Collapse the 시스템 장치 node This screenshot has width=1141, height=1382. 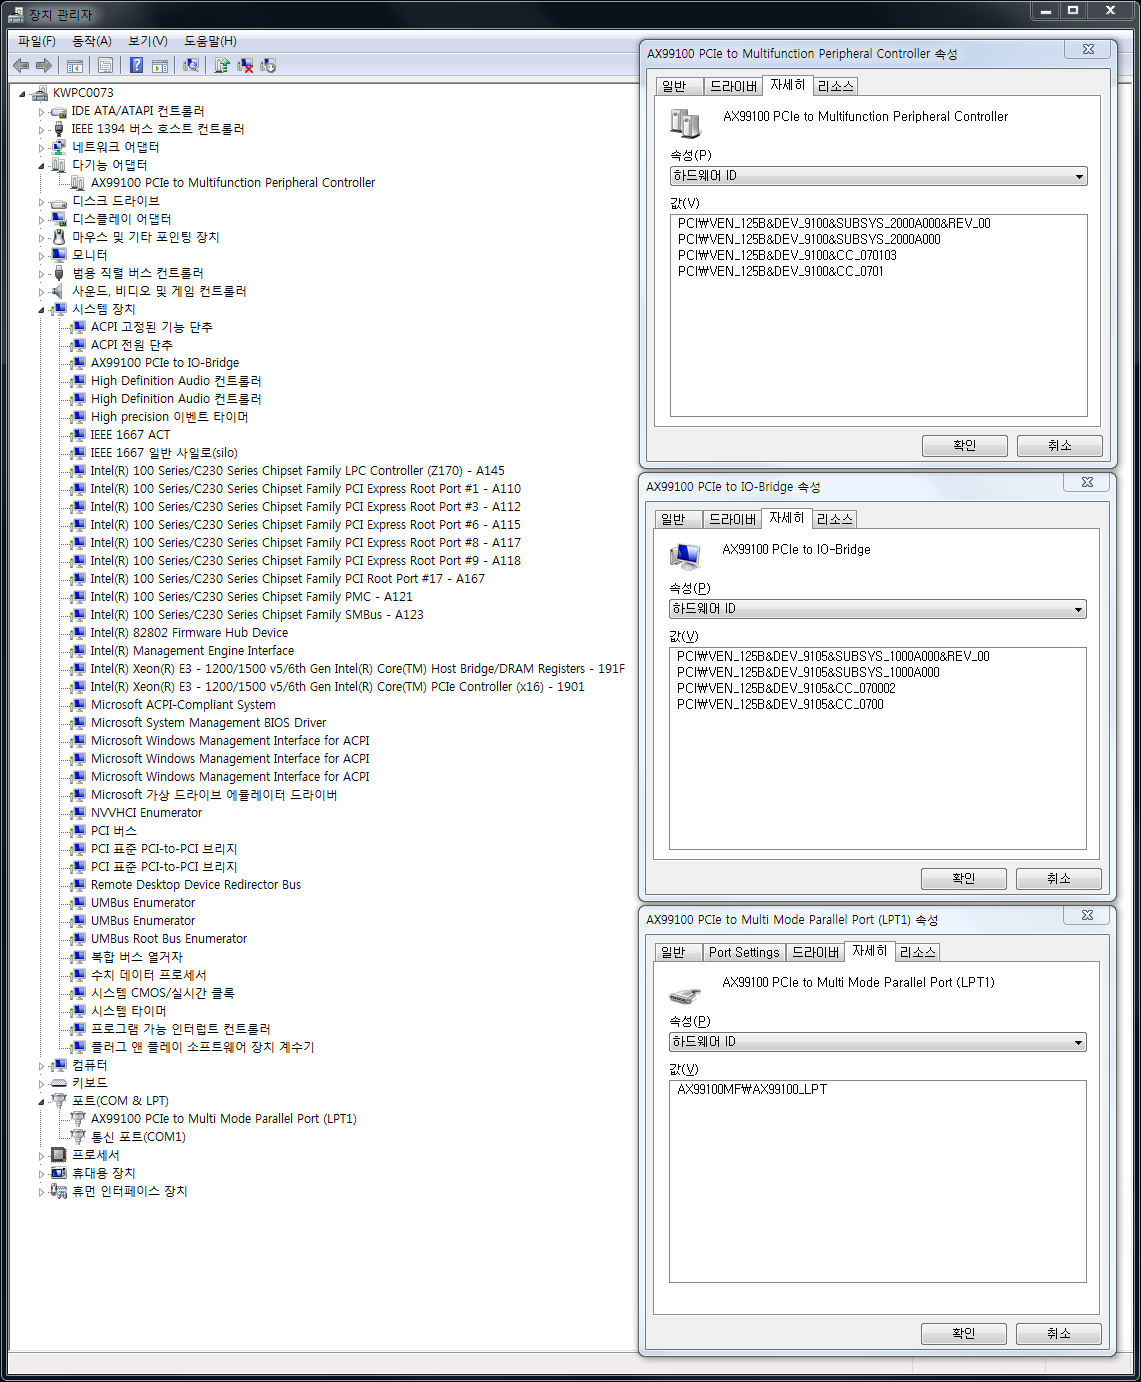pyautogui.click(x=42, y=310)
